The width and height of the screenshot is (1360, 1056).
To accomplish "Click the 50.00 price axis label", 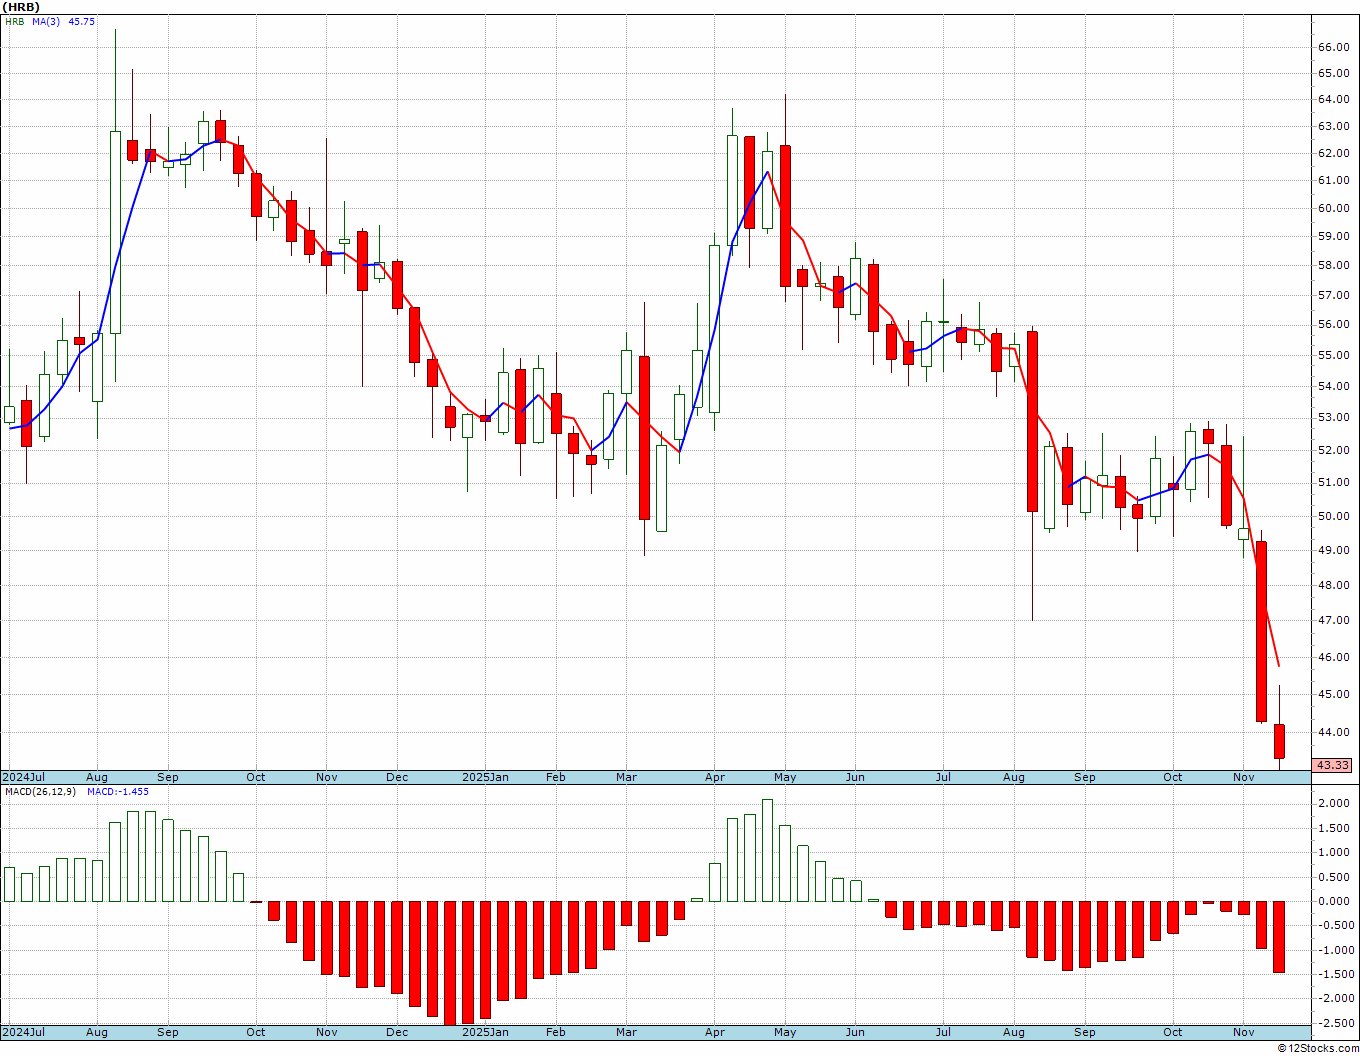I will click(1333, 516).
